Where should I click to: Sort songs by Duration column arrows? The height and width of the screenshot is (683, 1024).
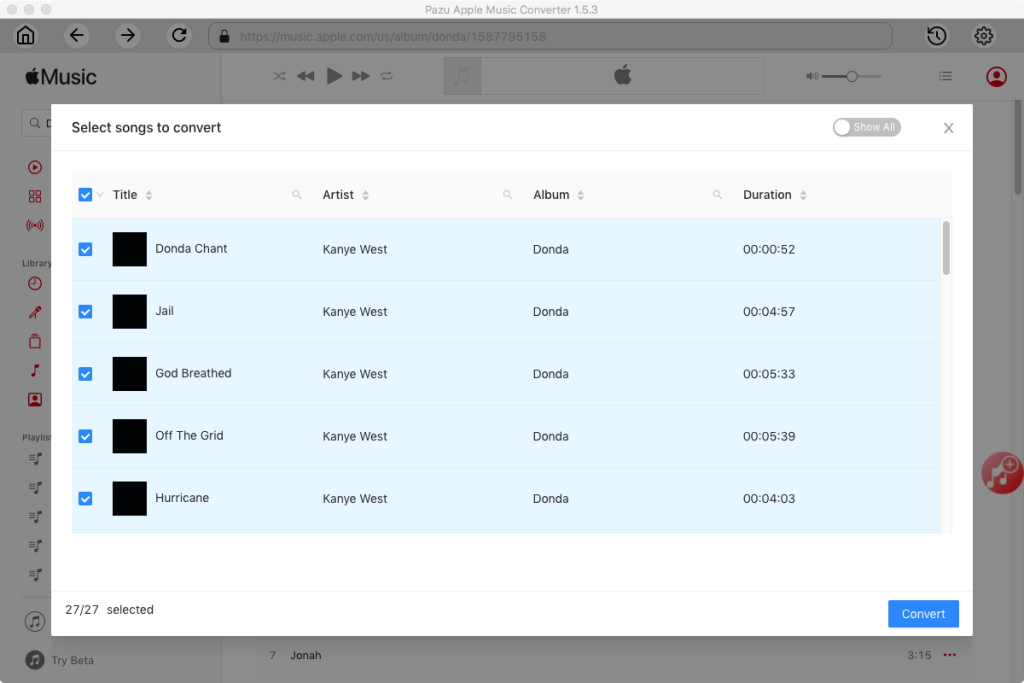point(803,195)
